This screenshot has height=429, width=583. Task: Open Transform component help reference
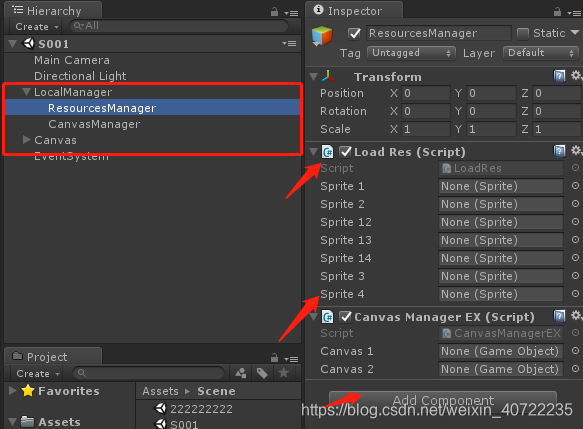559,76
